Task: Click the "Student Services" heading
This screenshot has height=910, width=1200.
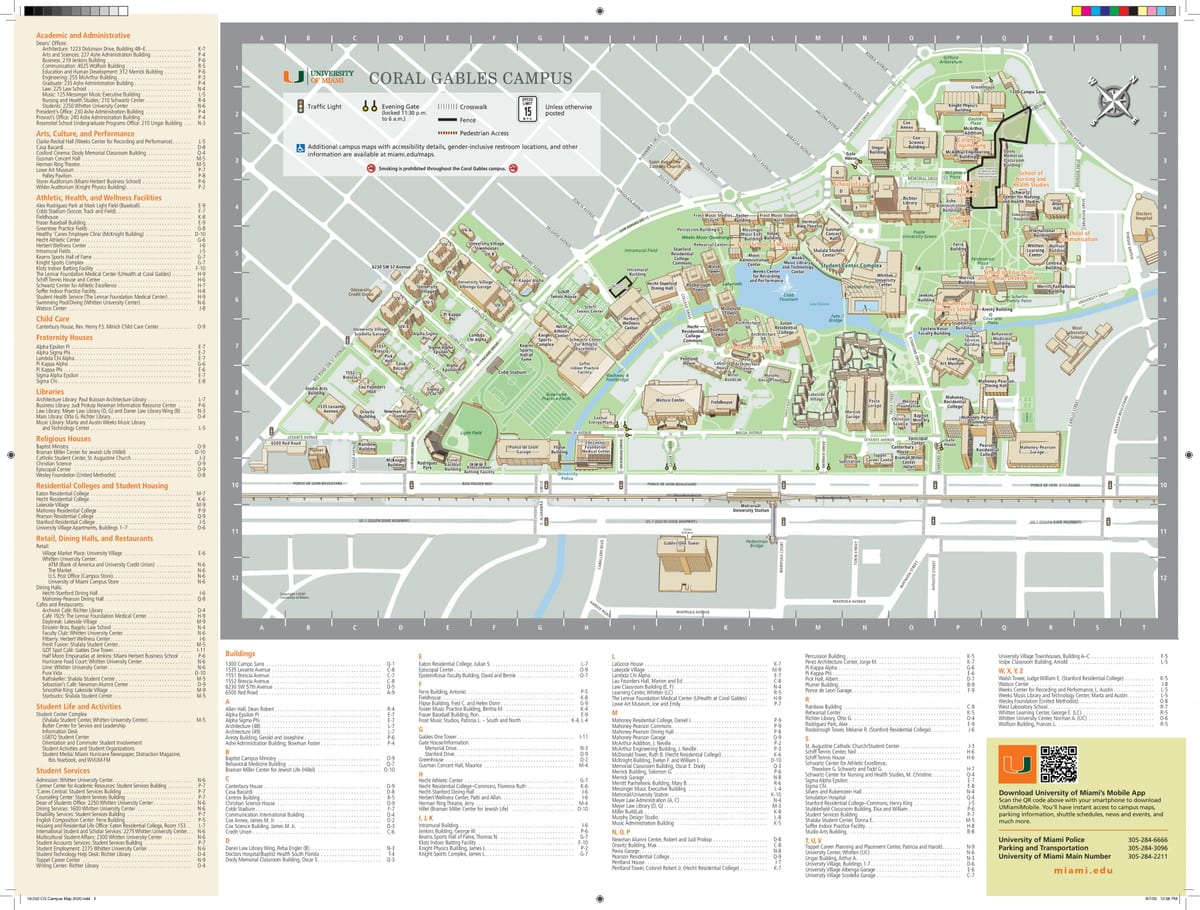Action: pyautogui.click(x=63, y=770)
